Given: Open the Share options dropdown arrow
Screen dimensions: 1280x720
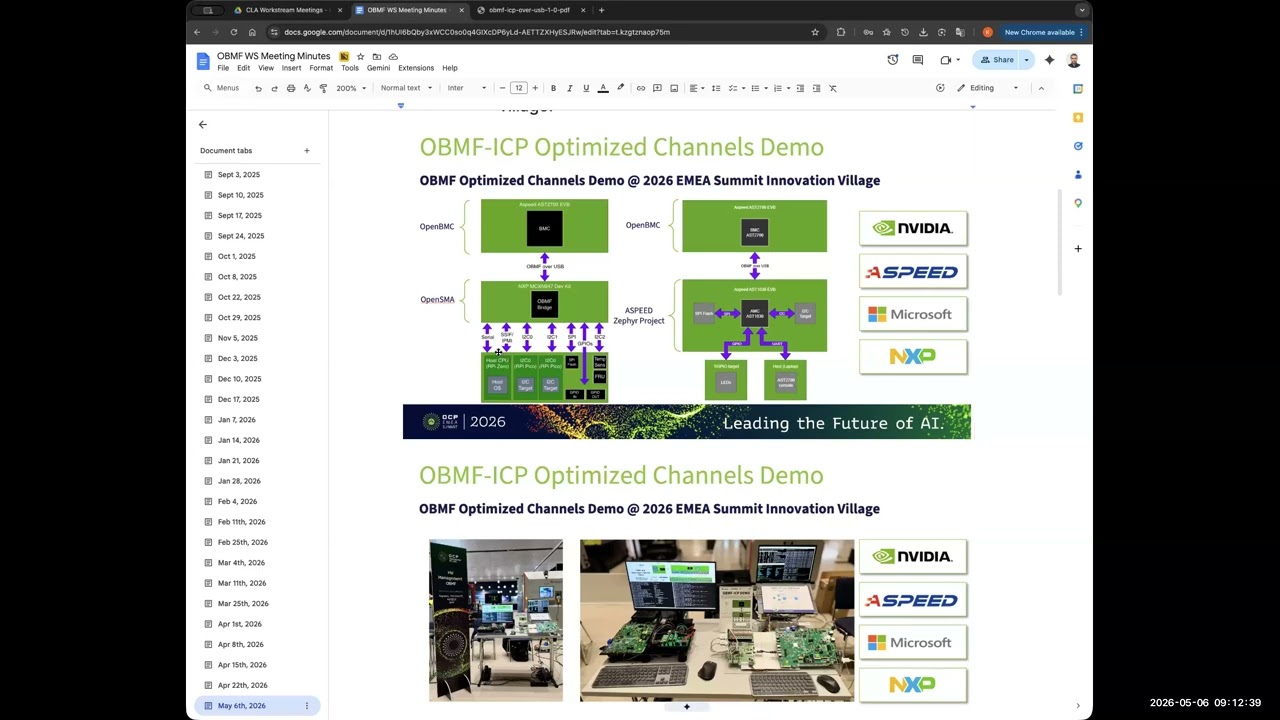Looking at the screenshot, I should (1026, 60).
